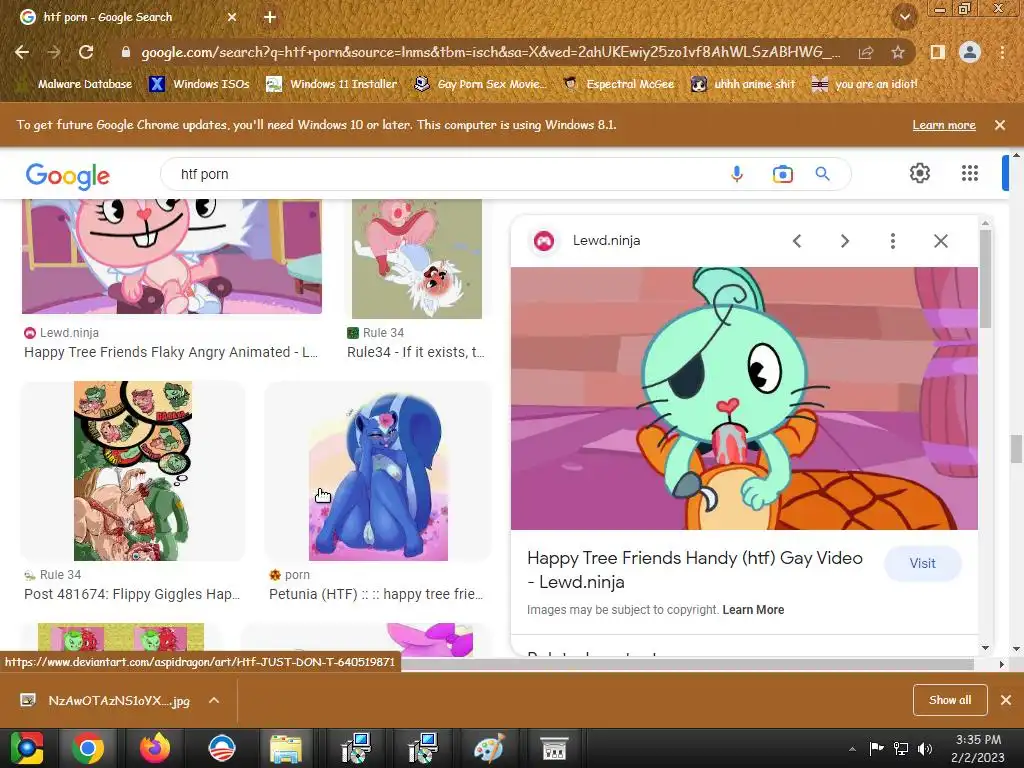The width and height of the screenshot is (1024, 768).
Task: Share this page from the address bar
Action: [x=866, y=52]
